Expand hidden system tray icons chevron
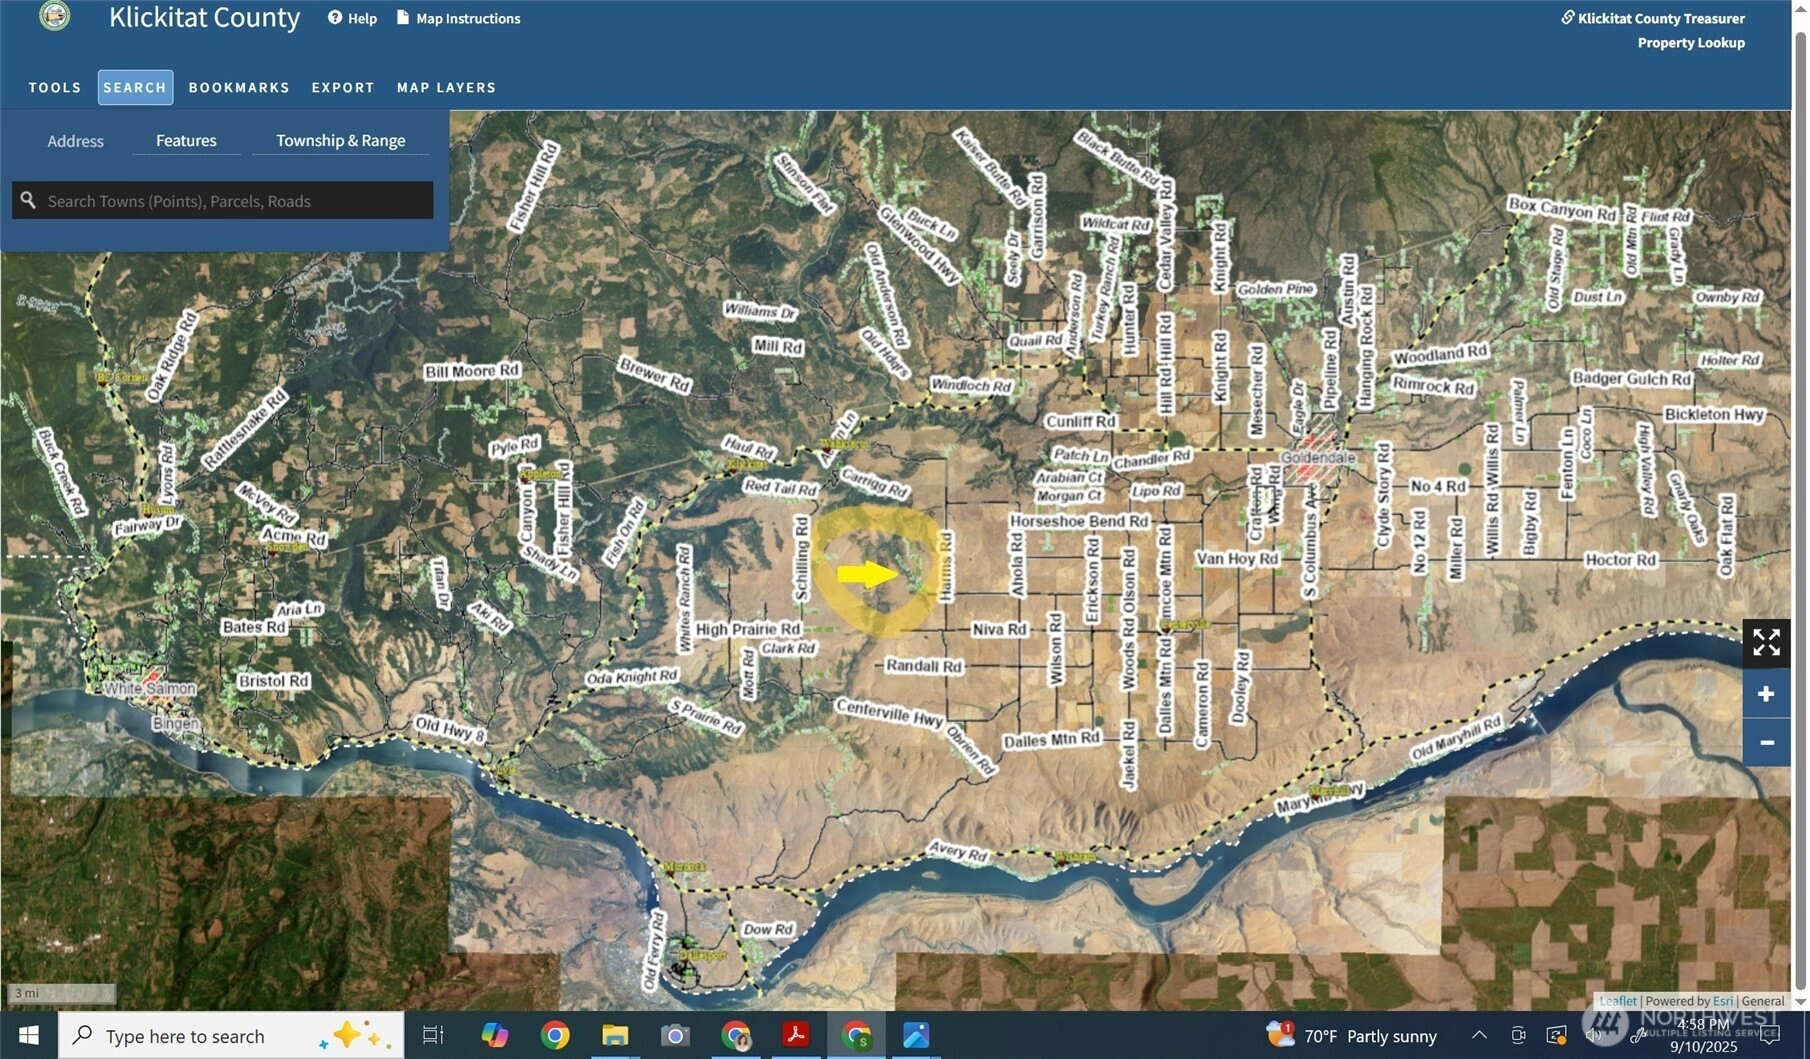The height and width of the screenshot is (1059, 1810). point(1479,1035)
